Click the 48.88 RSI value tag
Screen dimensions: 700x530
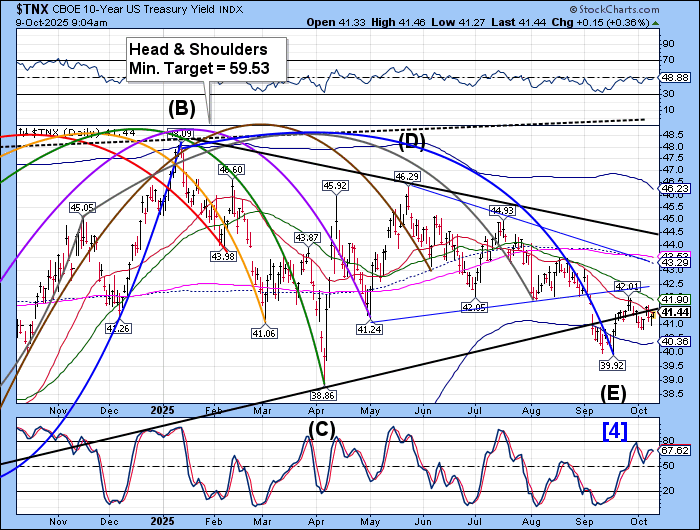[671, 77]
